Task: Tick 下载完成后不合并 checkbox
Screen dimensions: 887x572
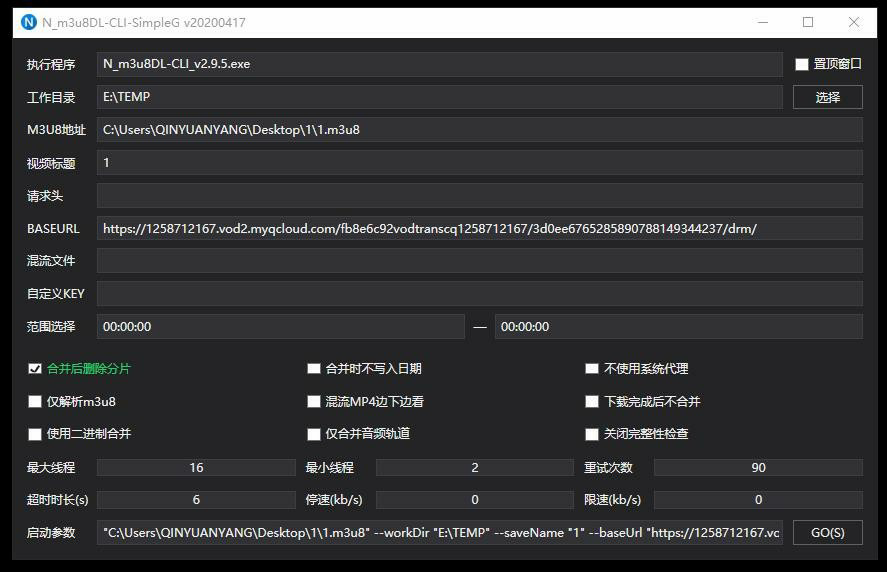Action: coord(592,402)
